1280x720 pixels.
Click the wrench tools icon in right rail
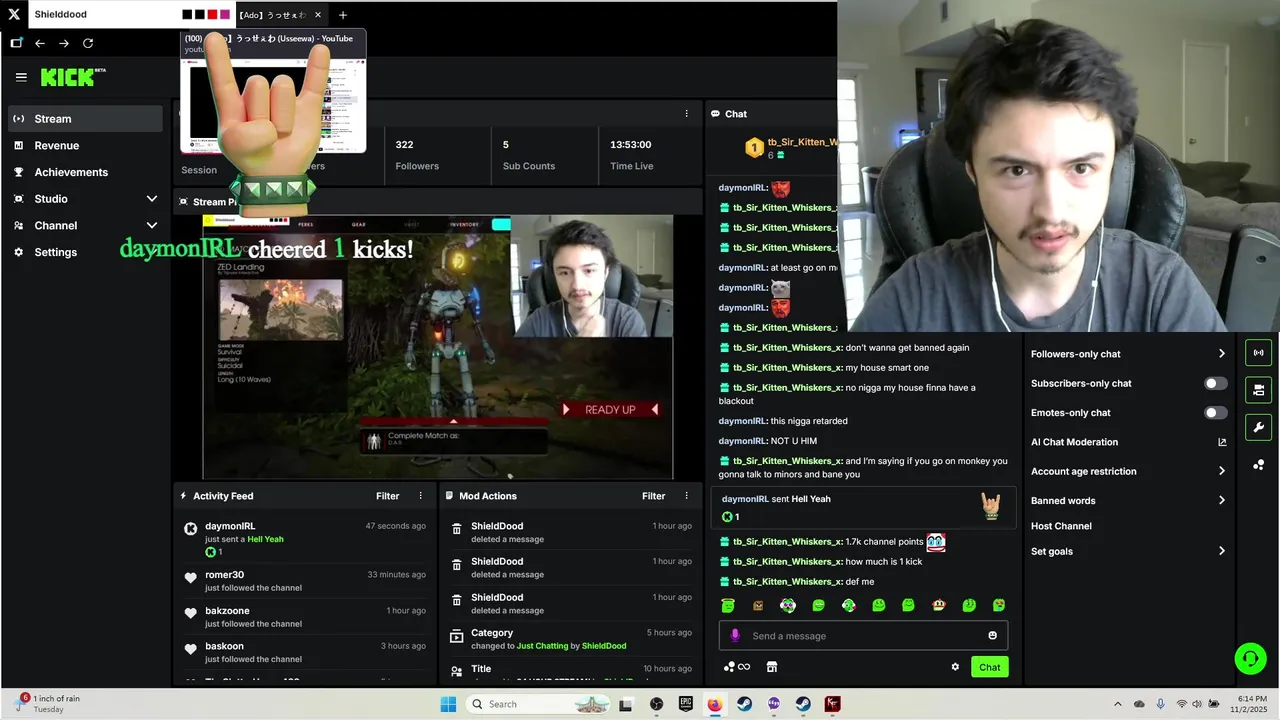[x=1258, y=428]
